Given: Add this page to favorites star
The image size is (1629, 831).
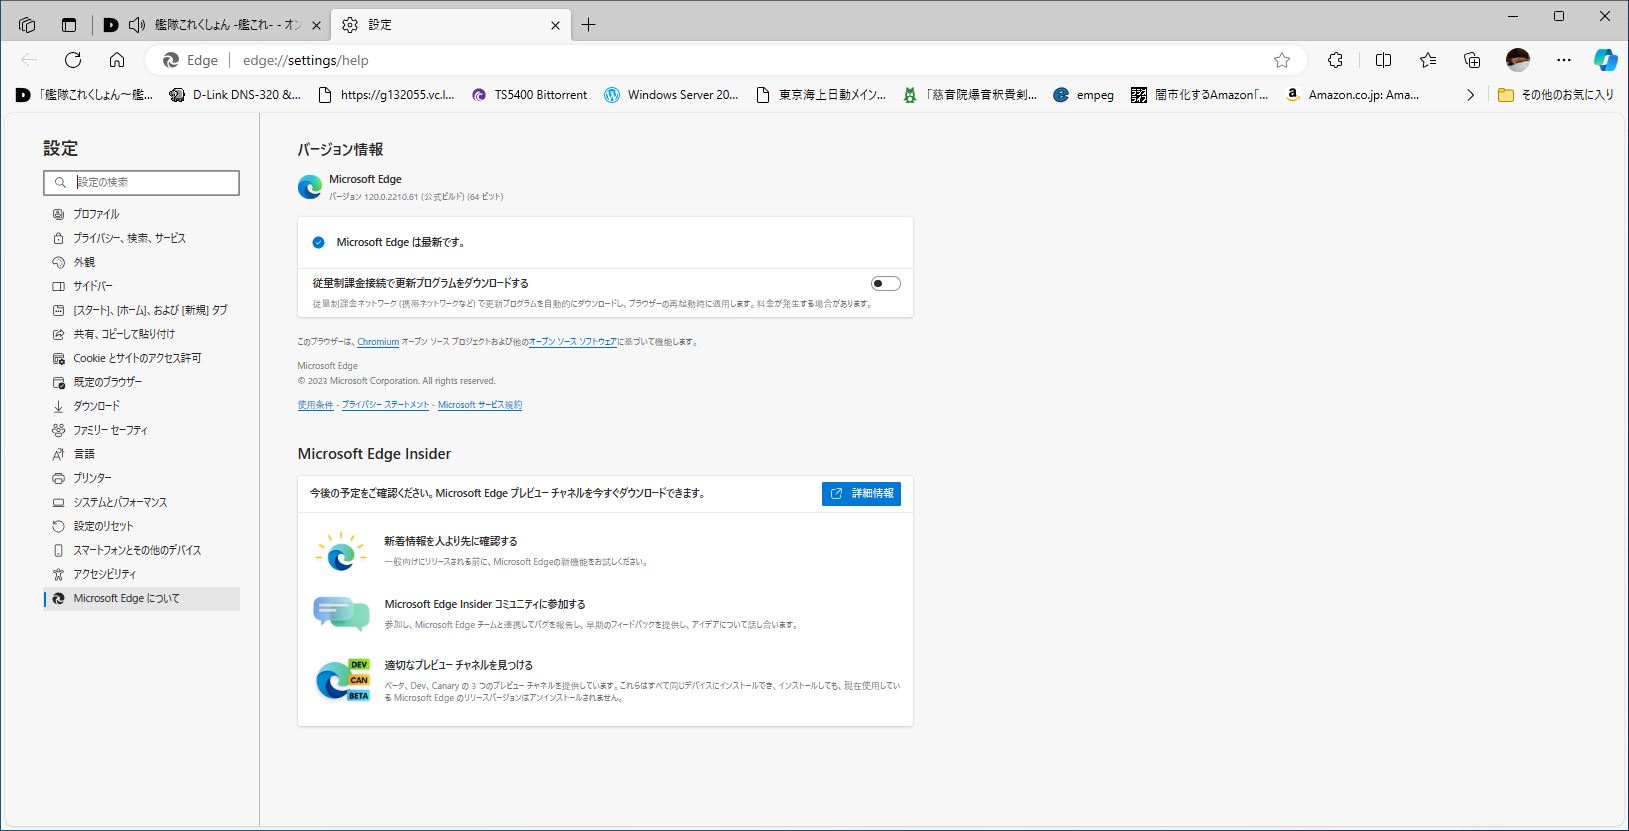Looking at the screenshot, I should (1282, 60).
